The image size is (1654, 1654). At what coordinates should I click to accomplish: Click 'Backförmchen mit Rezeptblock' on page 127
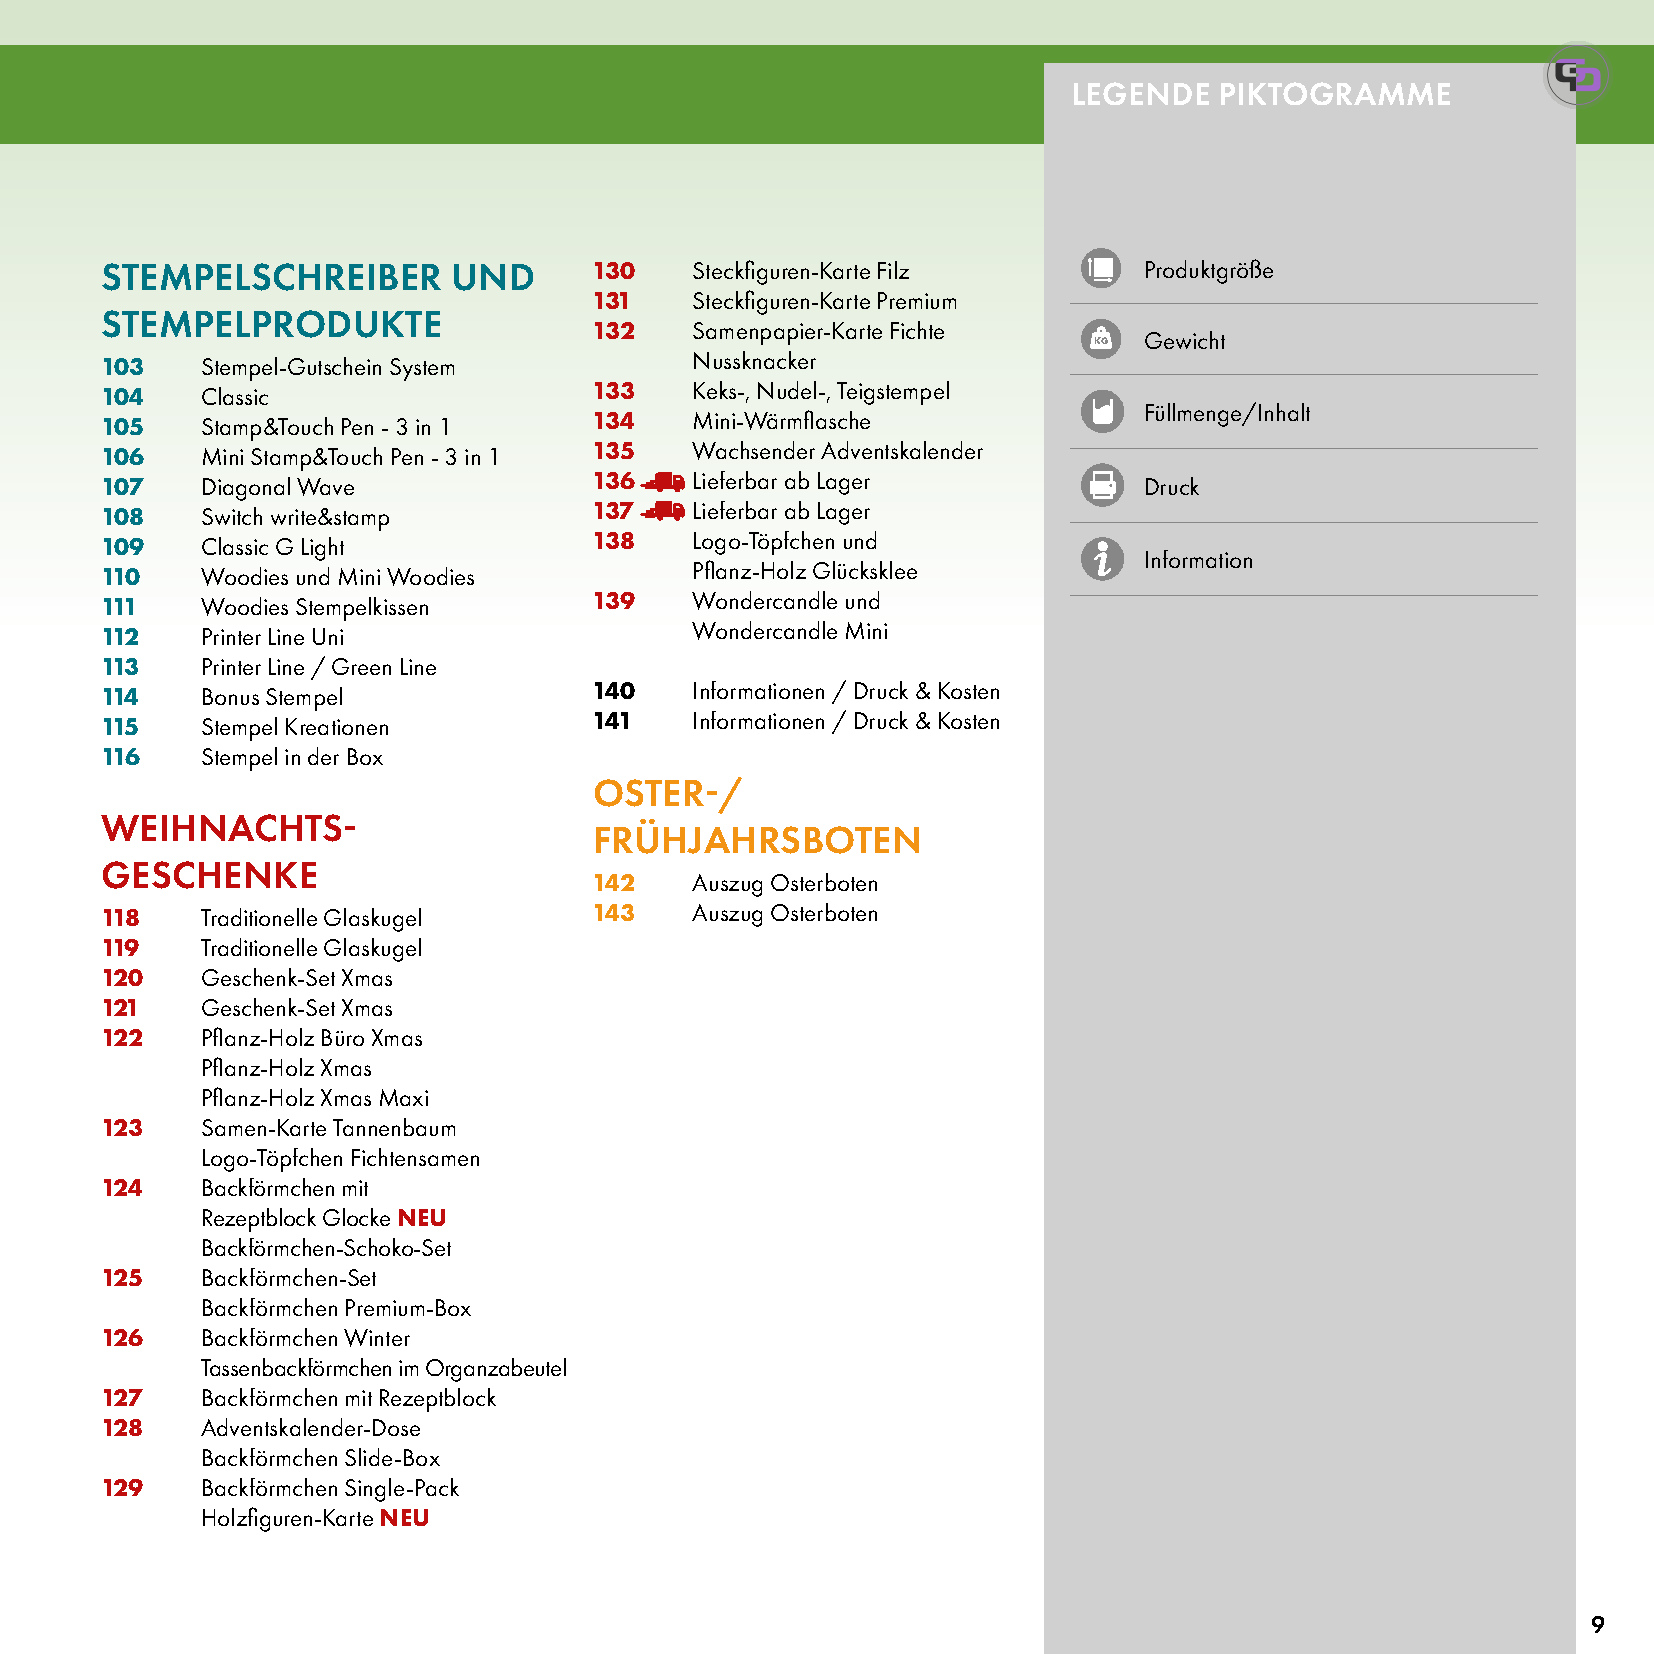click(349, 1399)
